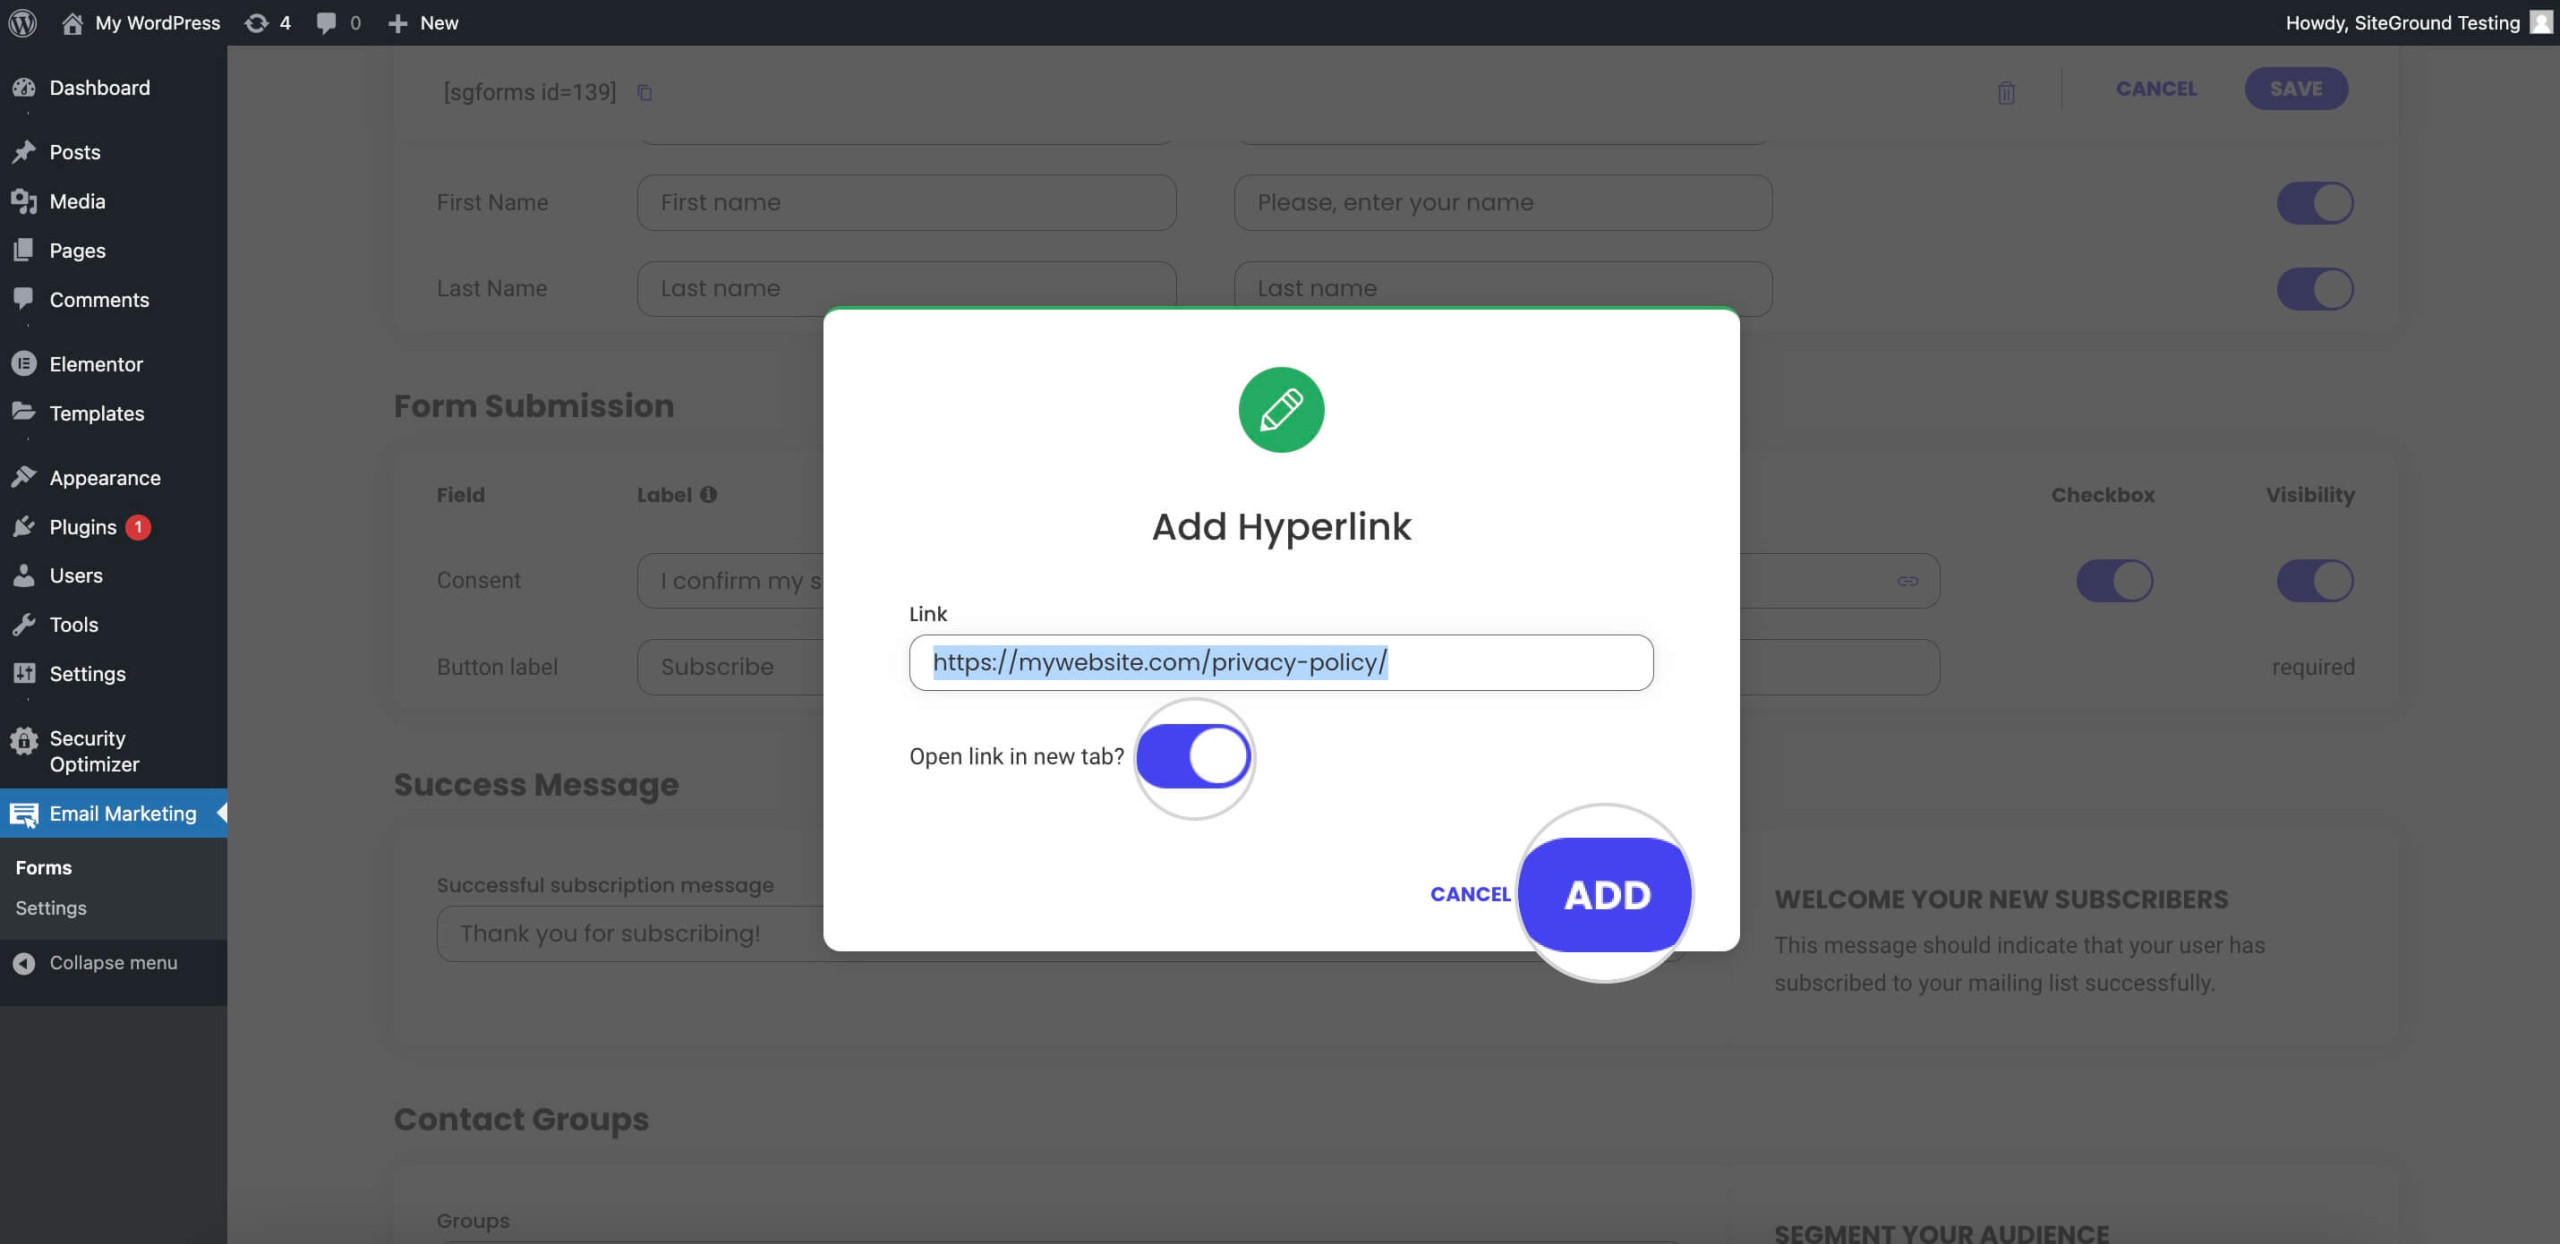Click the Settings sliders icon in sidebar

[24, 673]
